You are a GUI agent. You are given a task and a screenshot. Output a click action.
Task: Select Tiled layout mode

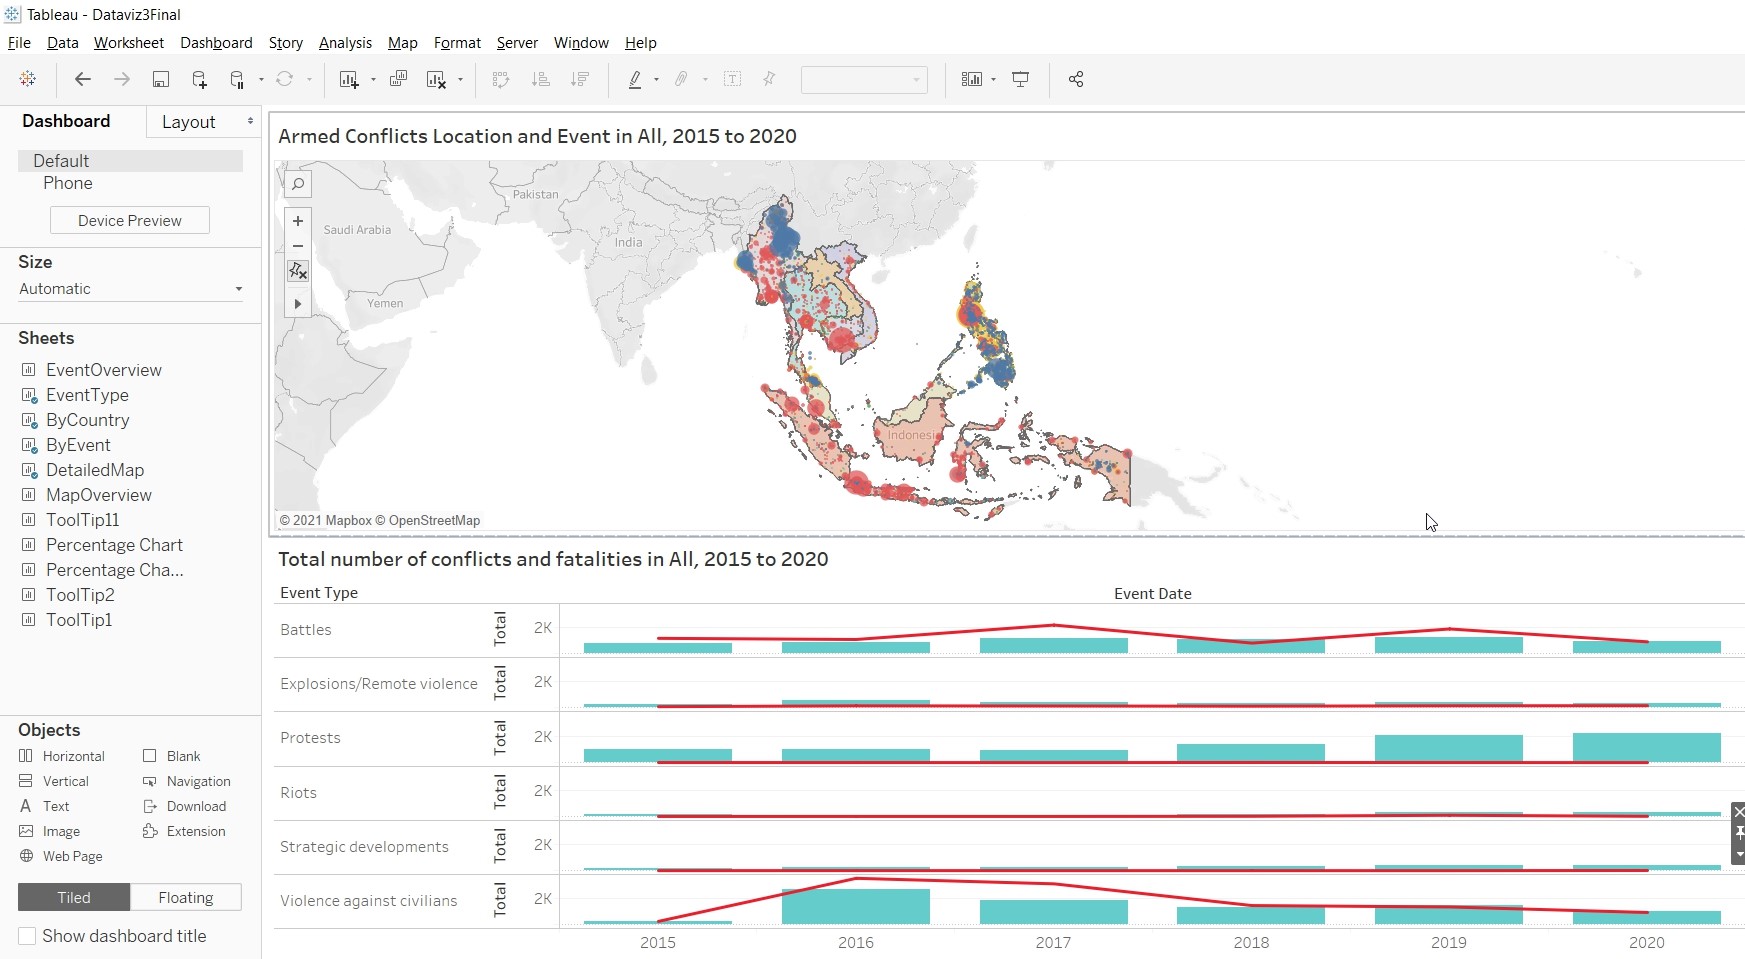[74, 897]
